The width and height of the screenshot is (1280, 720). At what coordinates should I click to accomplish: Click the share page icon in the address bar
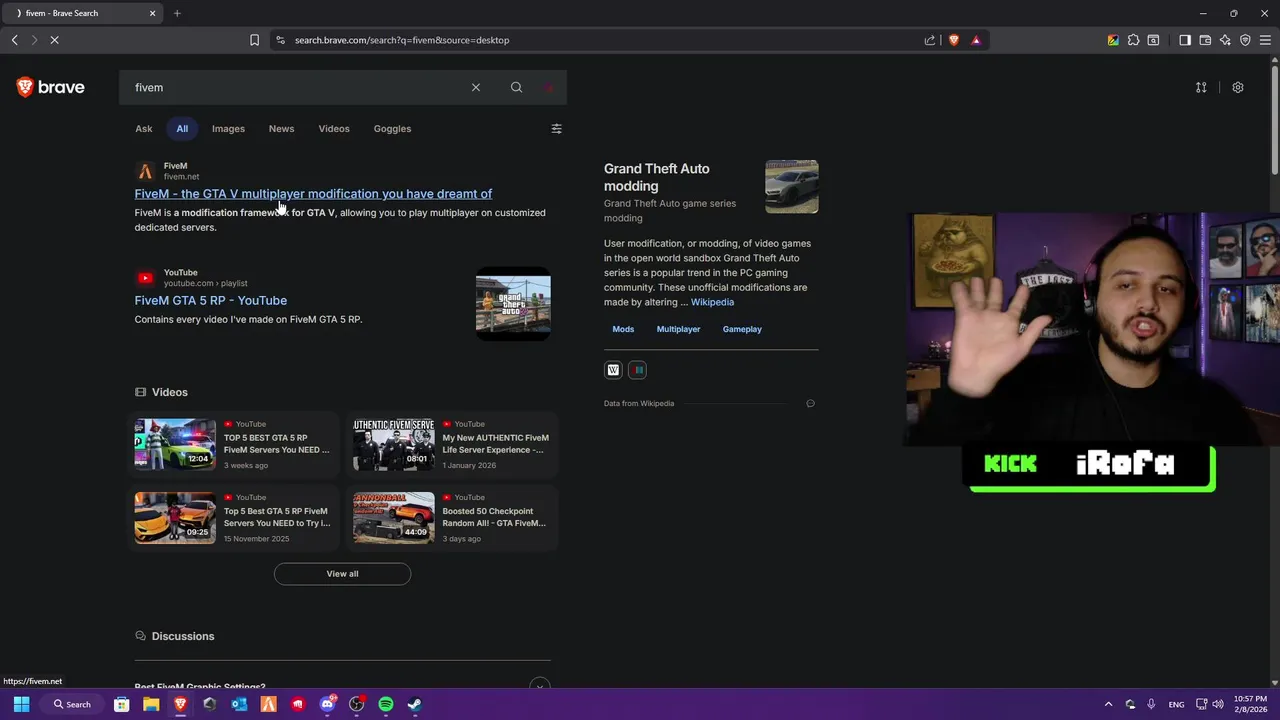[930, 40]
